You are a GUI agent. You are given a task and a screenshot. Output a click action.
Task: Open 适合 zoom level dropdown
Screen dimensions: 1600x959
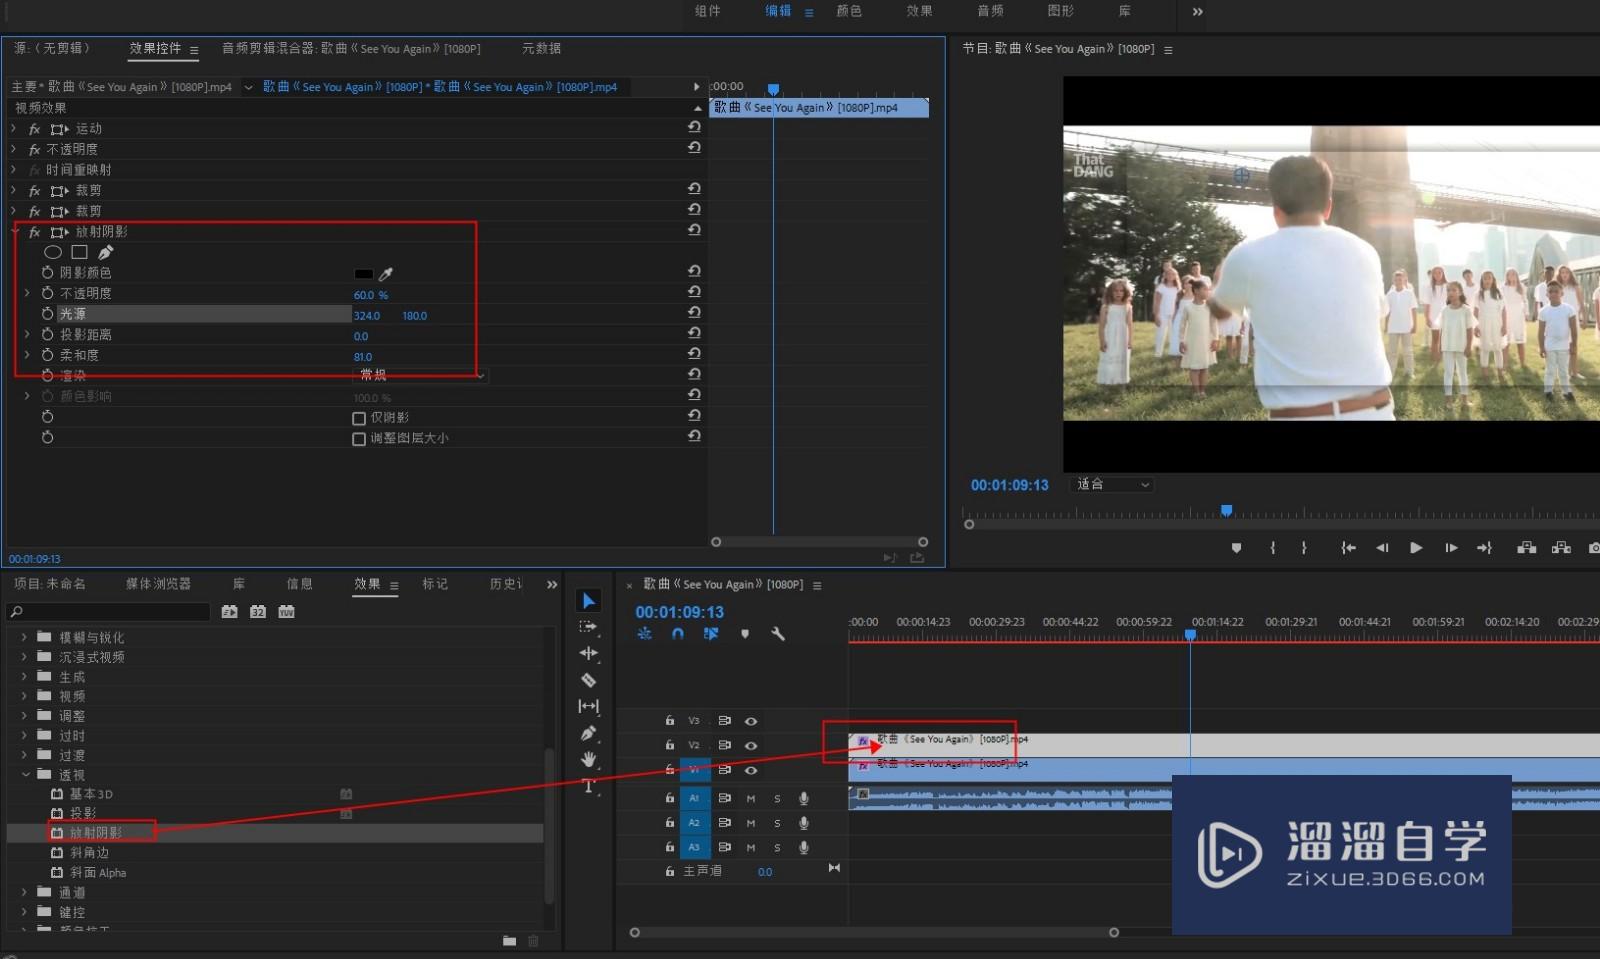point(1112,484)
